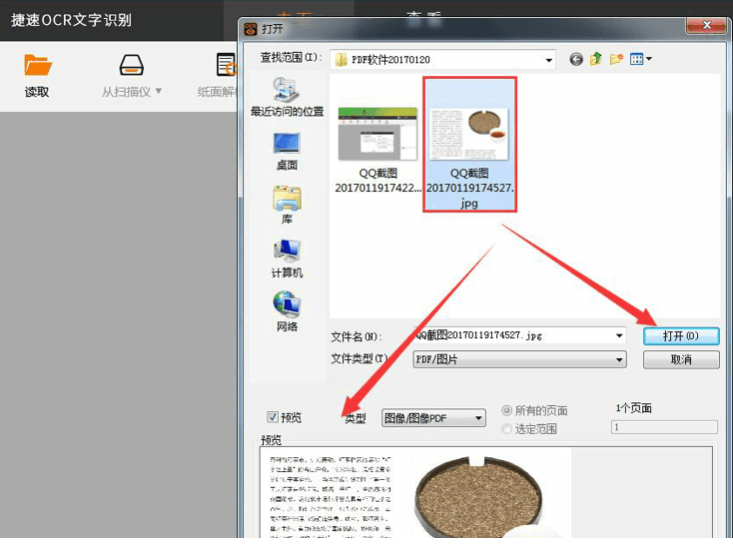733x544 pixels.
Task: Expand the 查找范围 folder dropdown
Action: (549, 61)
